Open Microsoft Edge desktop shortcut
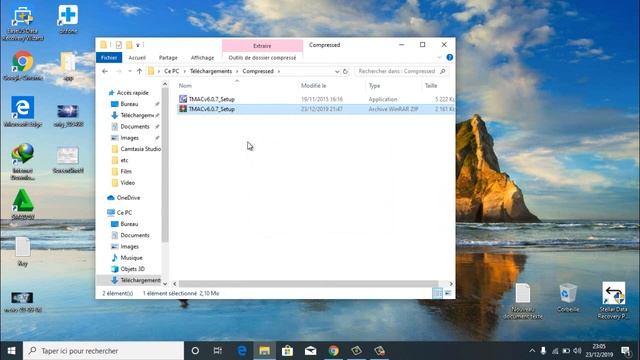 (x=22, y=112)
